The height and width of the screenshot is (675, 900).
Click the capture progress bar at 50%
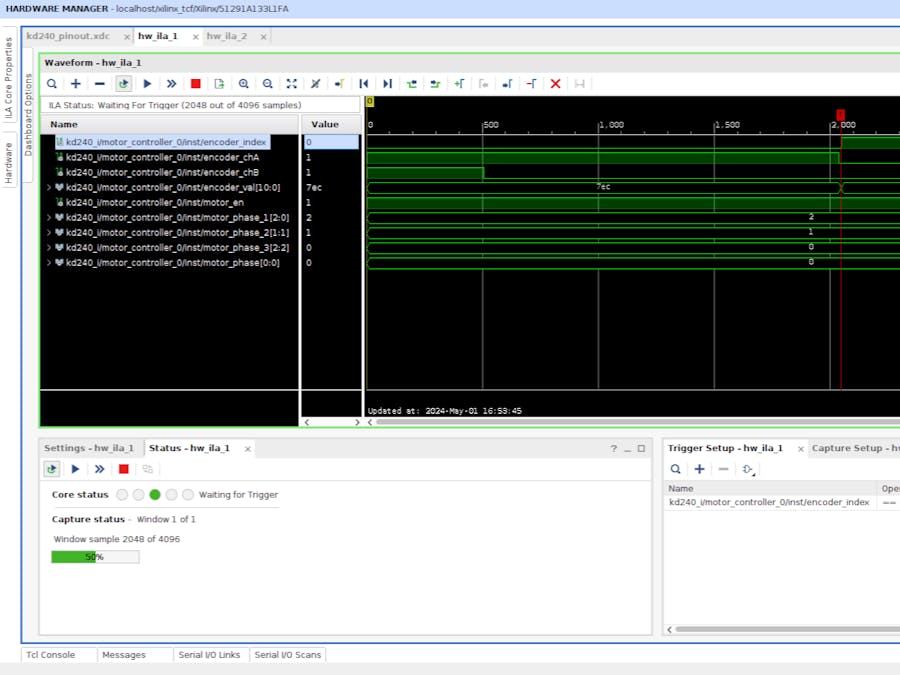pyautogui.click(x=95, y=557)
